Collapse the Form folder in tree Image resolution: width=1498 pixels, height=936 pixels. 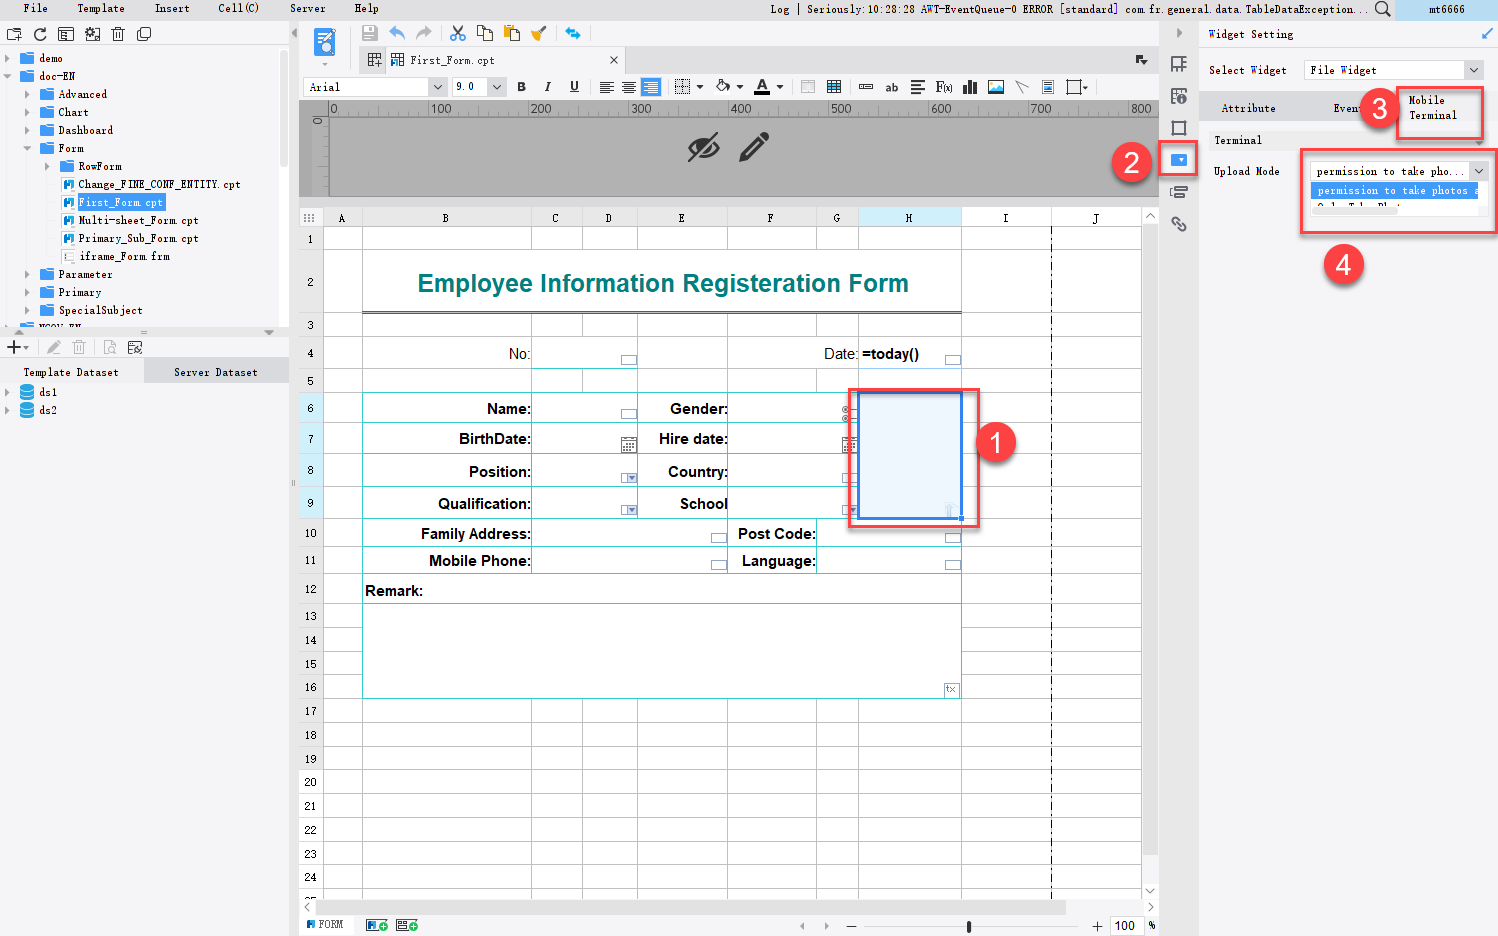pos(27,148)
